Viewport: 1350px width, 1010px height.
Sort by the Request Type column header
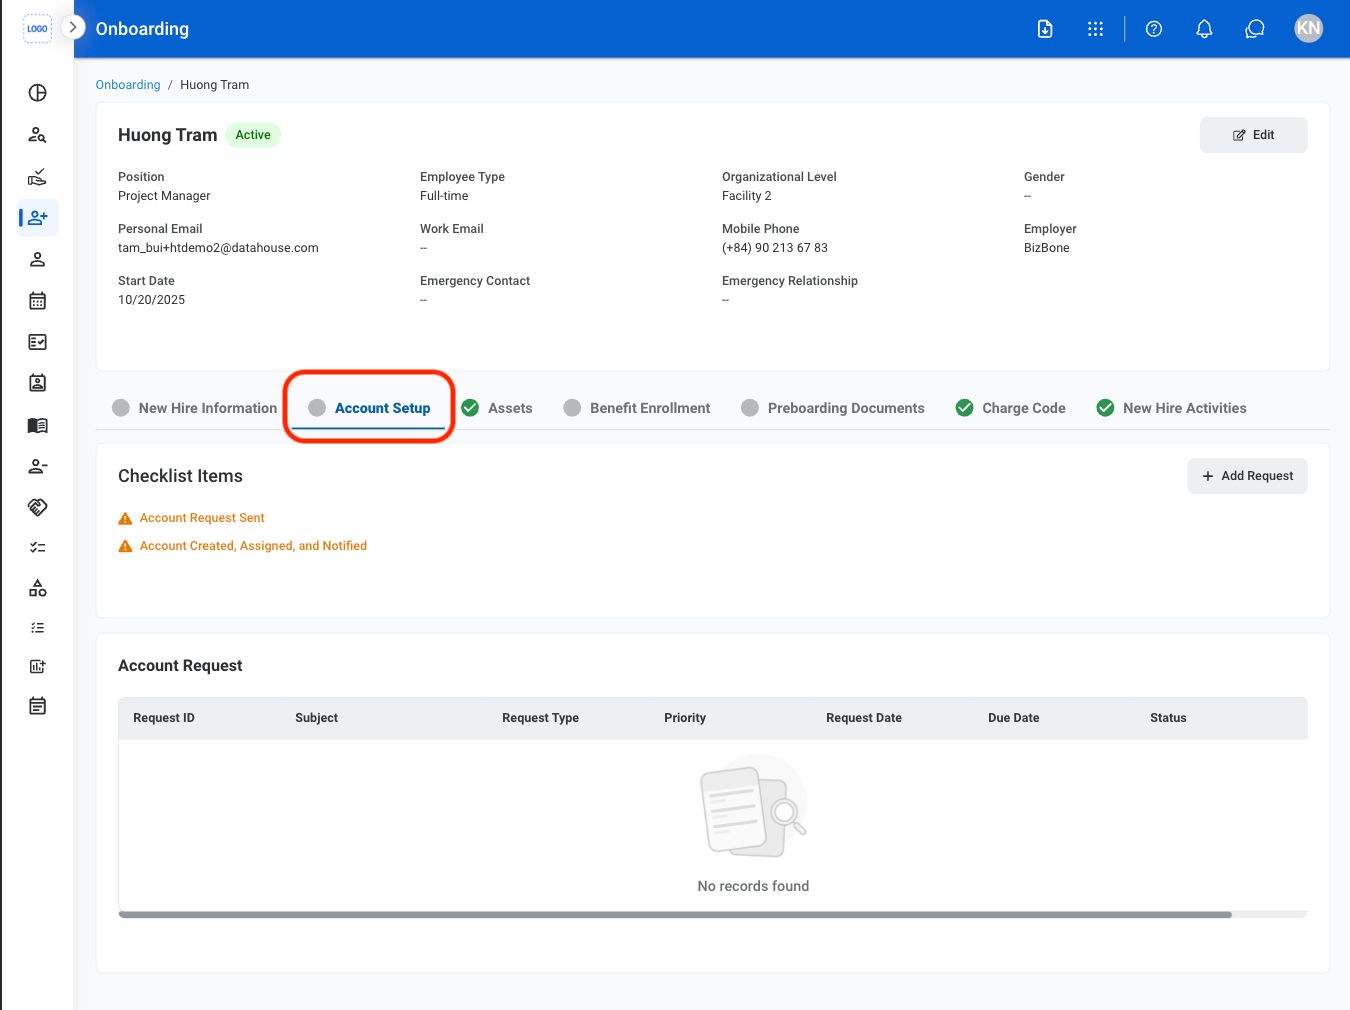(540, 718)
